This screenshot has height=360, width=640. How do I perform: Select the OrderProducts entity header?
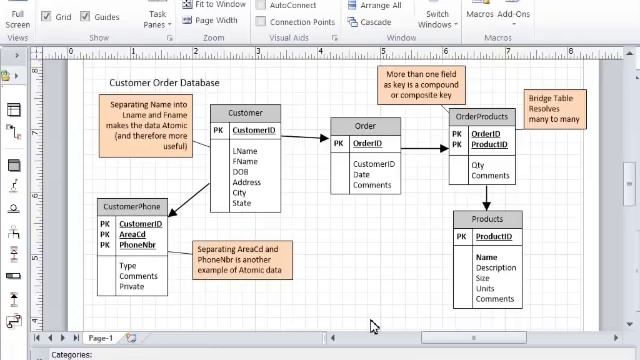tap(482, 117)
